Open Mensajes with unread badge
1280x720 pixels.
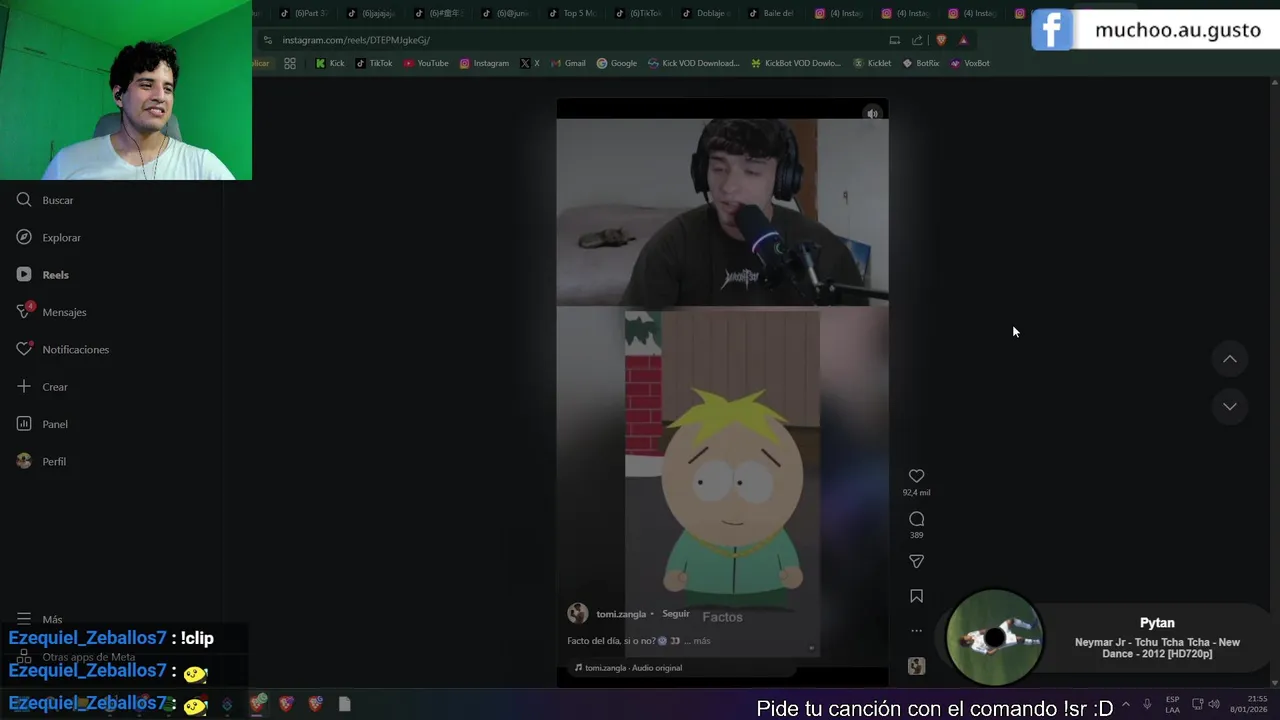(51, 312)
